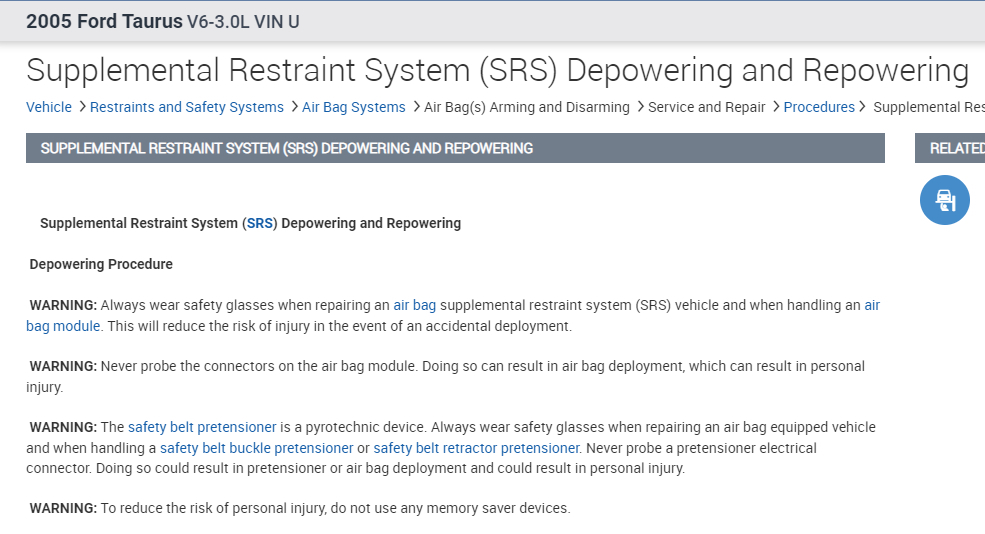Viewport: 985px width, 534px height.
Task: Click the V6-3.0L VIN U engine label
Action: (243, 22)
